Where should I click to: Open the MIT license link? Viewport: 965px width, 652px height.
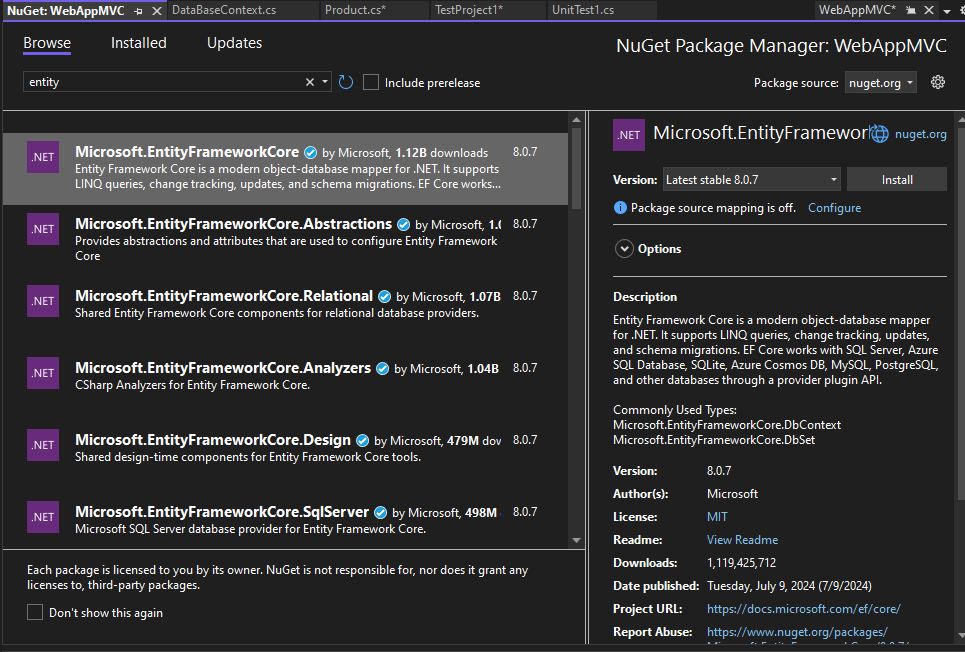coord(717,517)
